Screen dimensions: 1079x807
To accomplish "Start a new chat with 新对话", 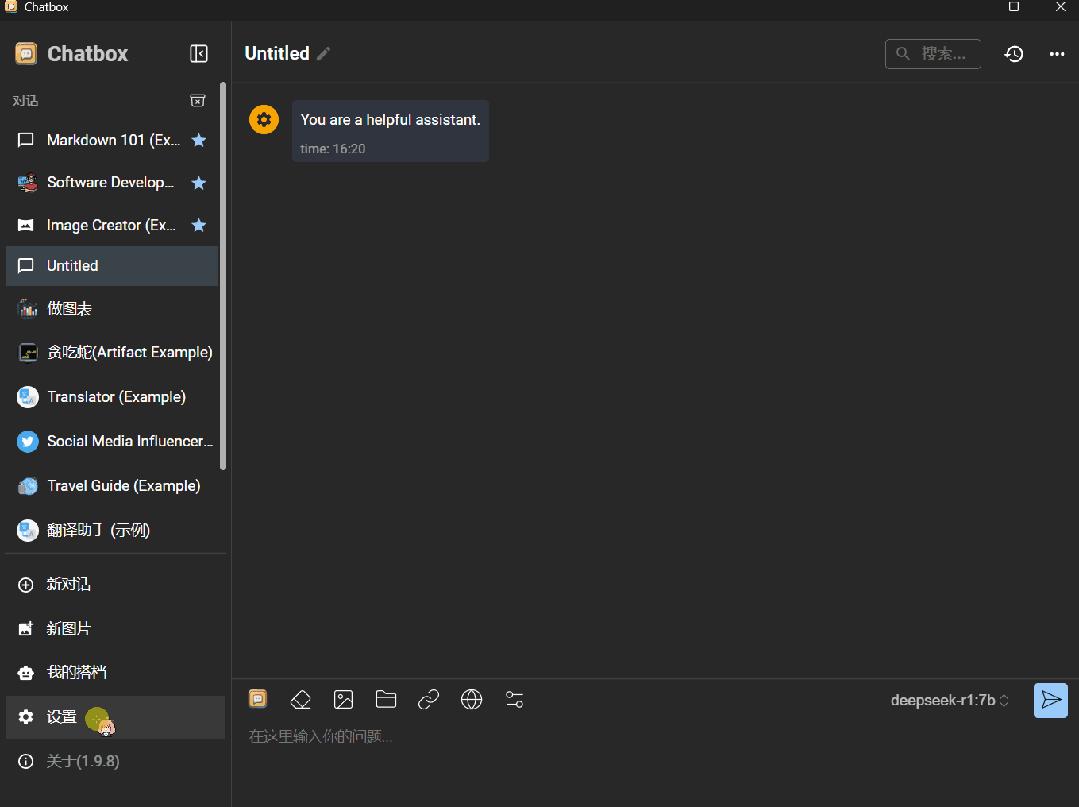I will [115, 585].
